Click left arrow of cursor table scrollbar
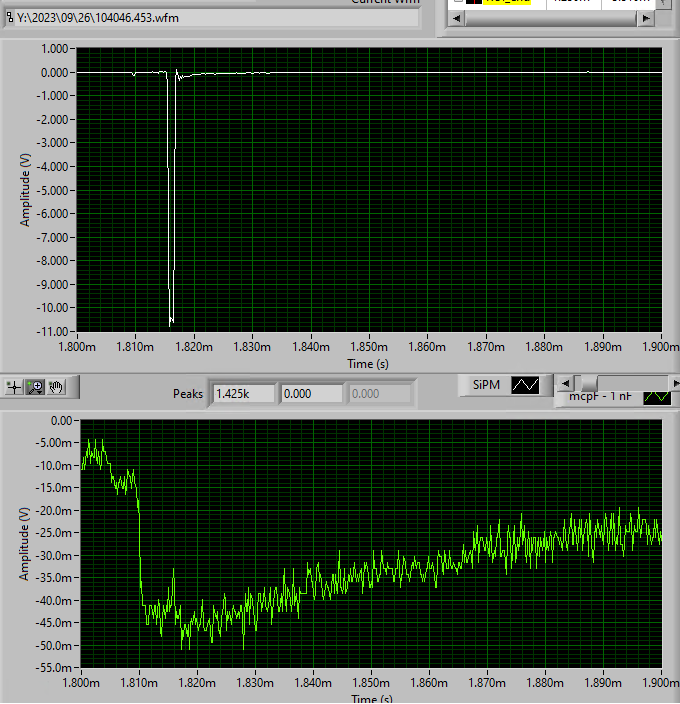The image size is (680, 704). click(456, 18)
